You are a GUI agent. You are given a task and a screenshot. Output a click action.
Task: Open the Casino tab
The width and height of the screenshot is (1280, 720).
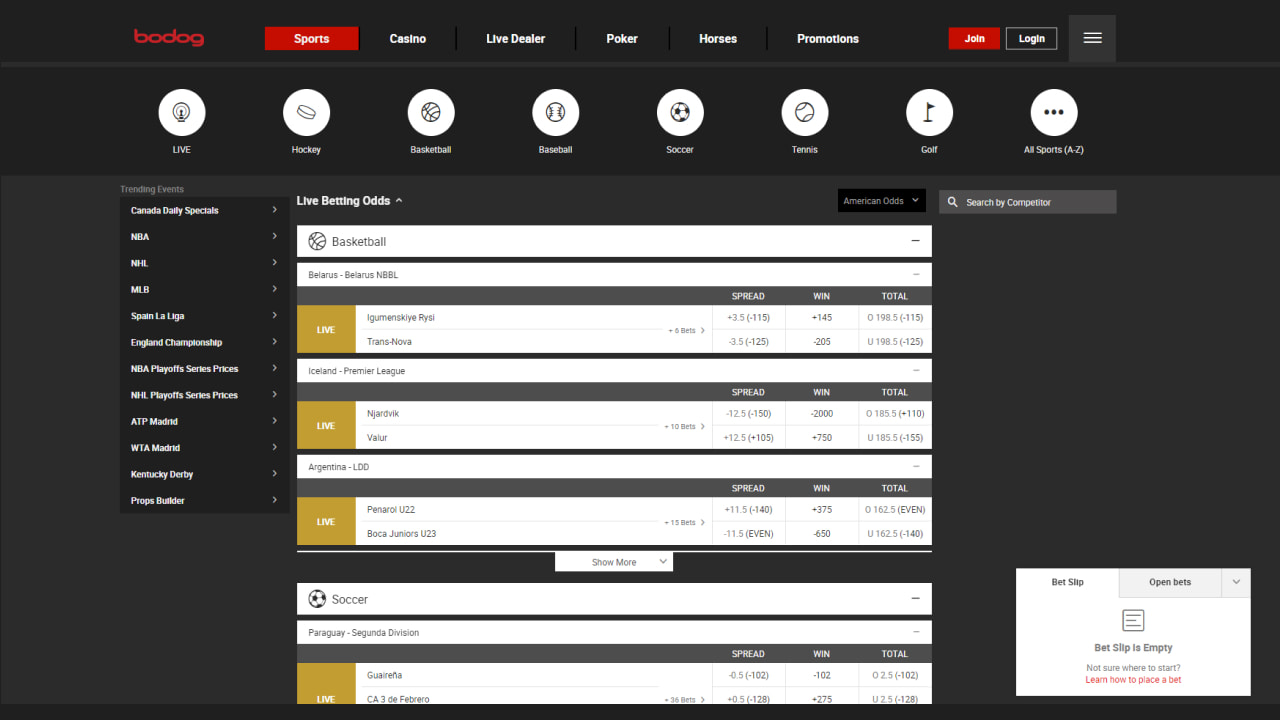(x=408, y=38)
